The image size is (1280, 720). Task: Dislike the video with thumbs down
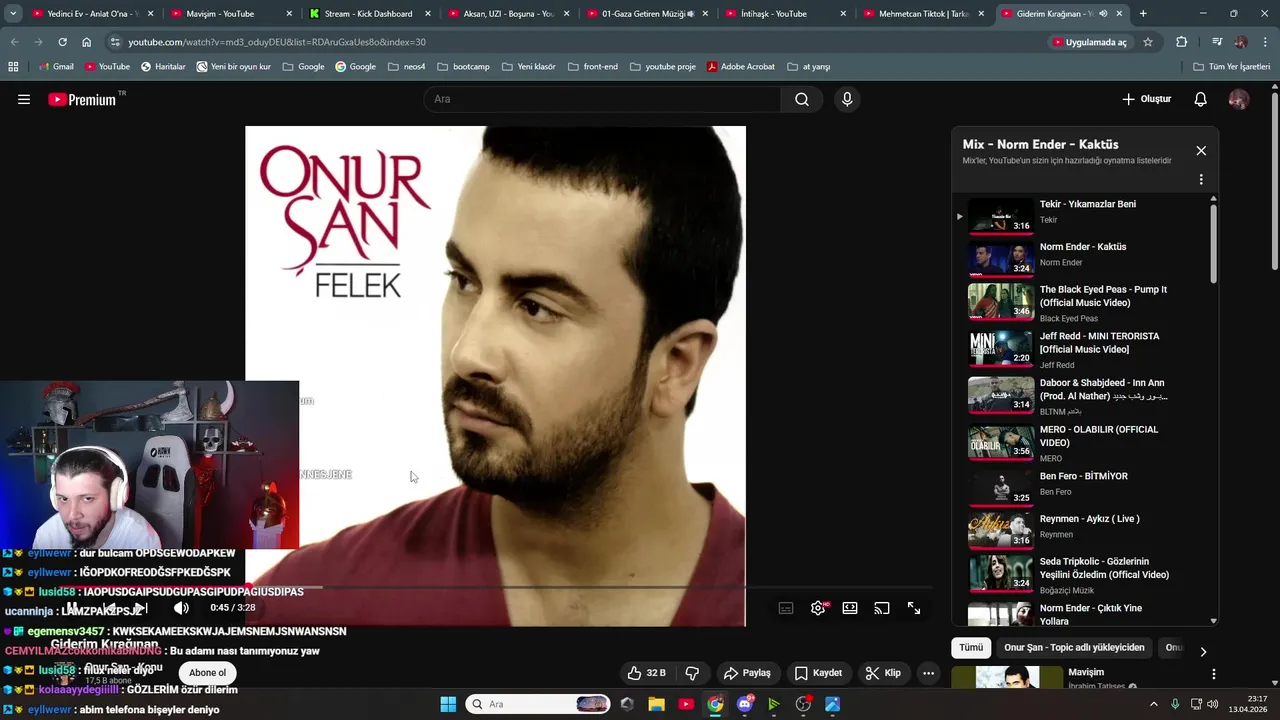click(691, 673)
